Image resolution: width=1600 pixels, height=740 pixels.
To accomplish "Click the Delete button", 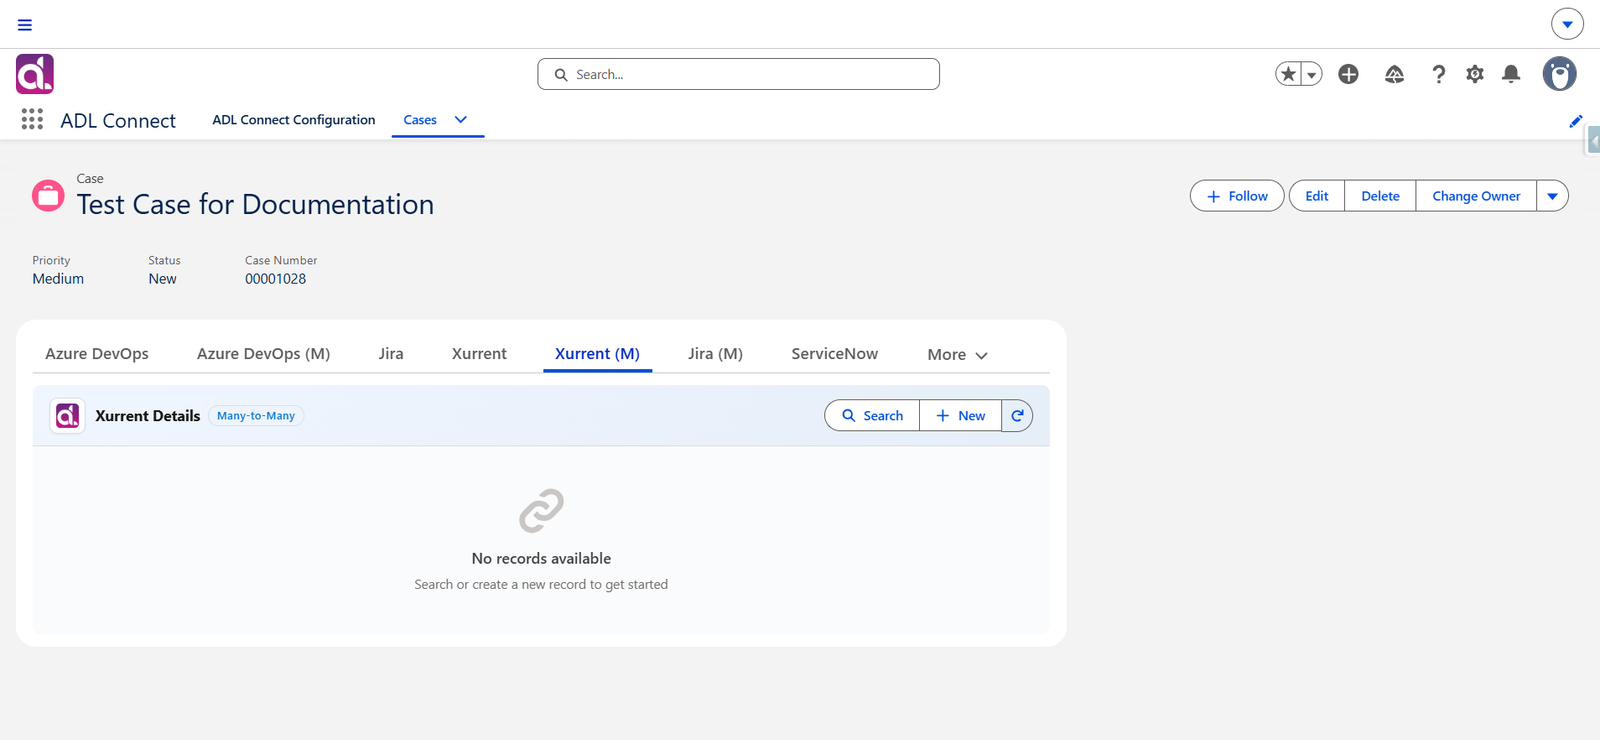I will point(1380,196).
